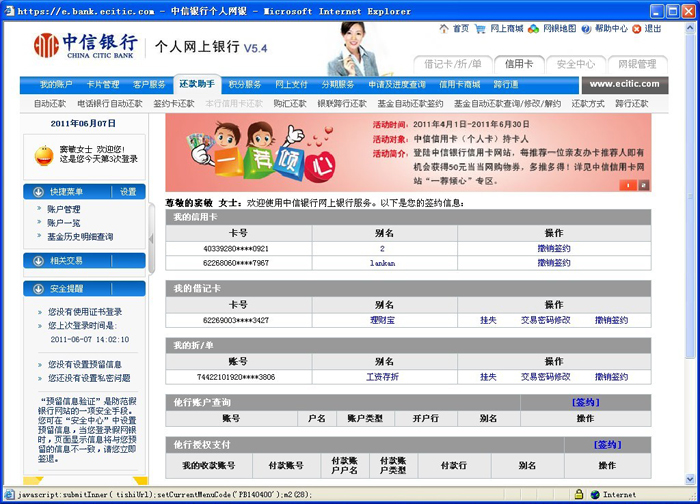
Task: Open the 积分服务 menu
Action: 244,85
